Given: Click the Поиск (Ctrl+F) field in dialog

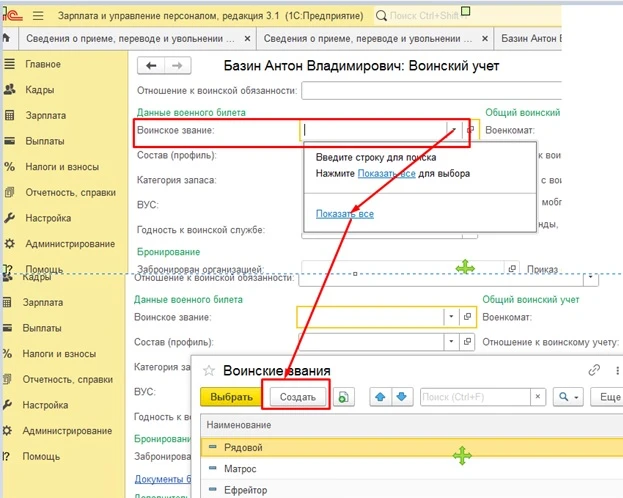Looking at the screenshot, I should tap(475, 397).
